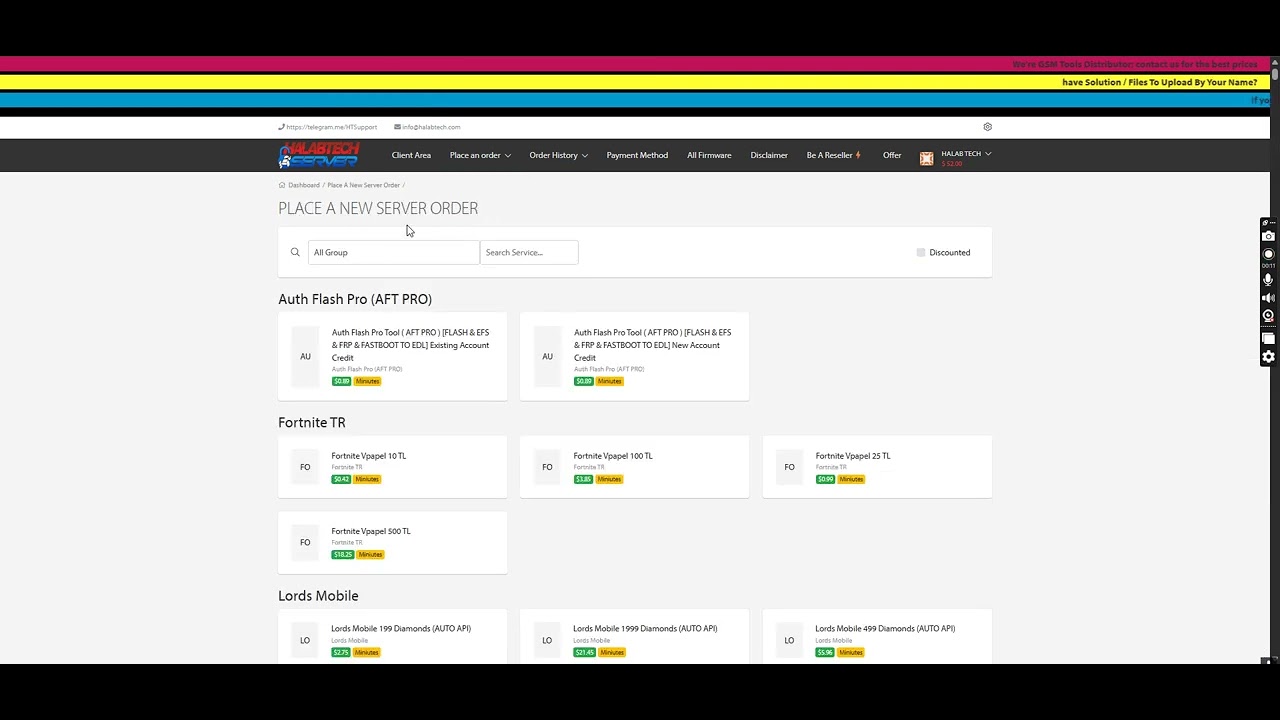Click LO icon for Lords Mobile 499 Diamonds
Screen dimensions: 1280x720
[x=789, y=640]
